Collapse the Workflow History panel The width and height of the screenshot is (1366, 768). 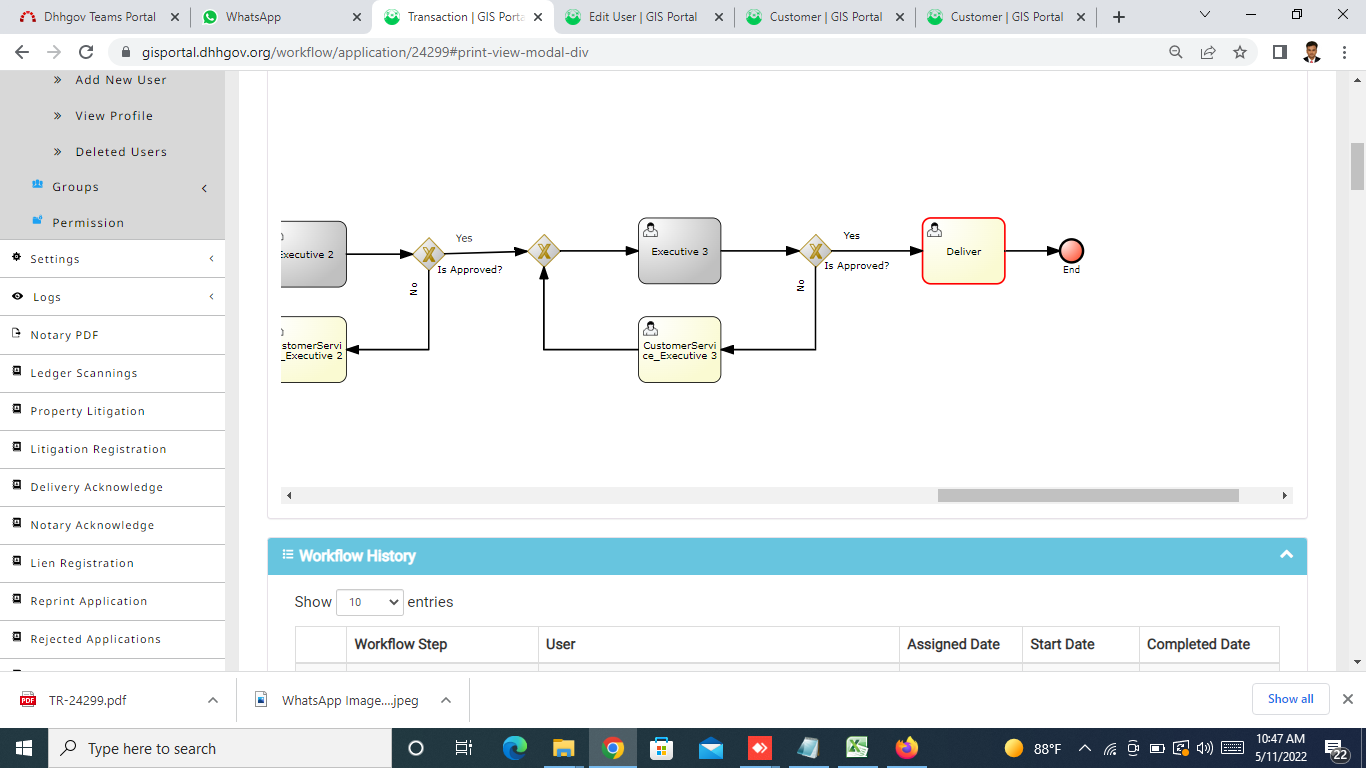tap(1286, 555)
